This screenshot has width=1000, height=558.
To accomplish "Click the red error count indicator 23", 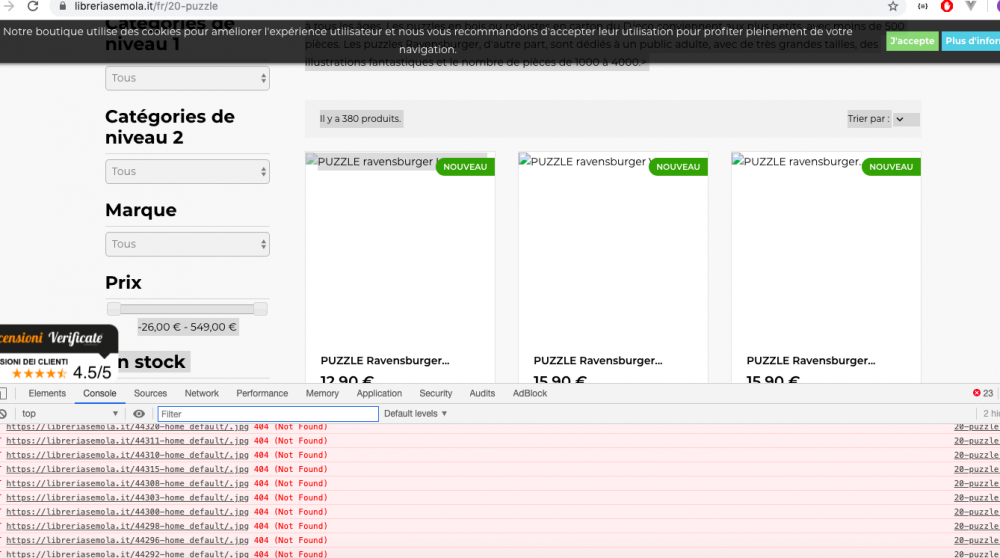I will (983, 393).
